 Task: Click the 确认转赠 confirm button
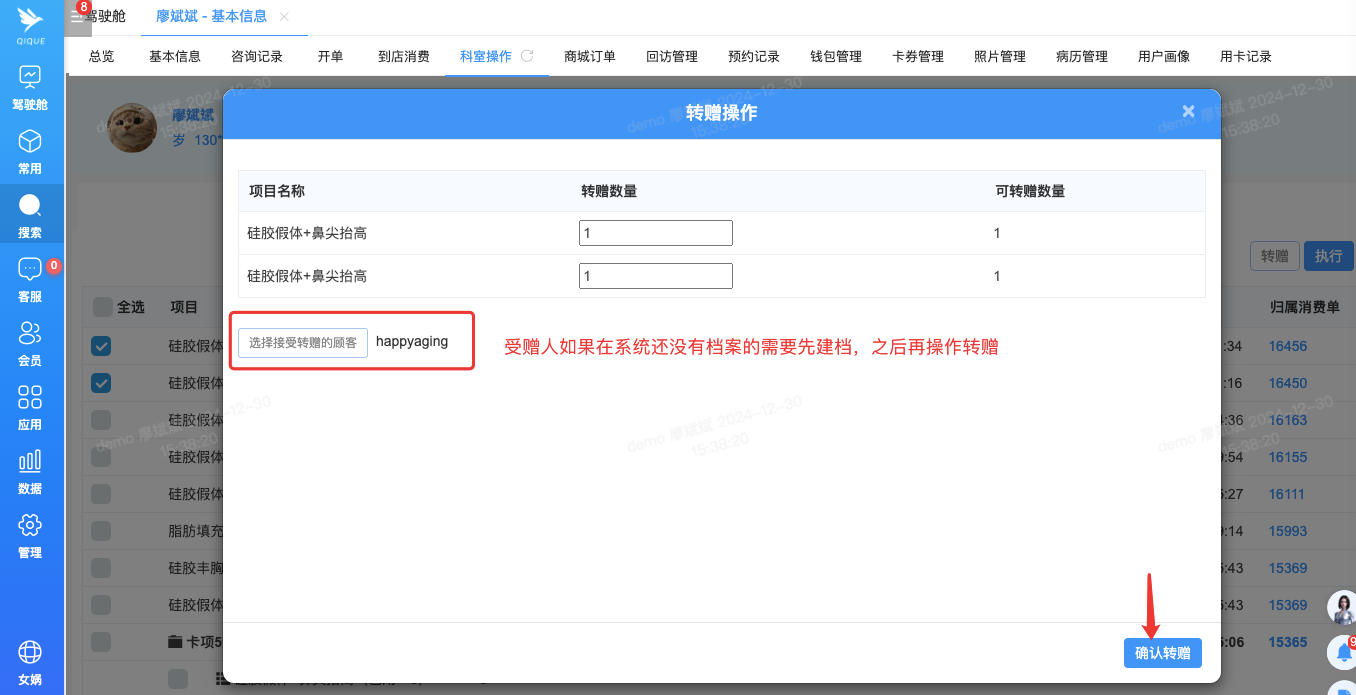1162,653
